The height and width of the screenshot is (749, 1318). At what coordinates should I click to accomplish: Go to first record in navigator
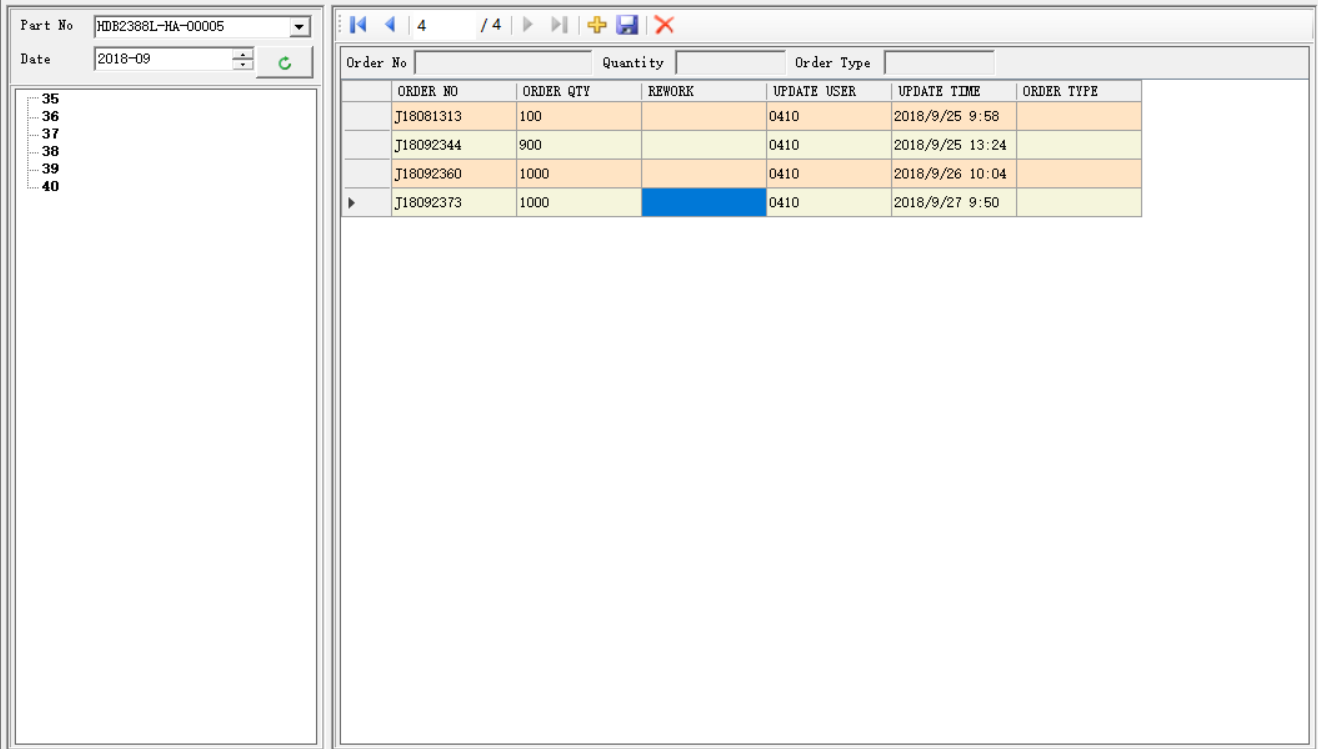pyautogui.click(x=360, y=25)
